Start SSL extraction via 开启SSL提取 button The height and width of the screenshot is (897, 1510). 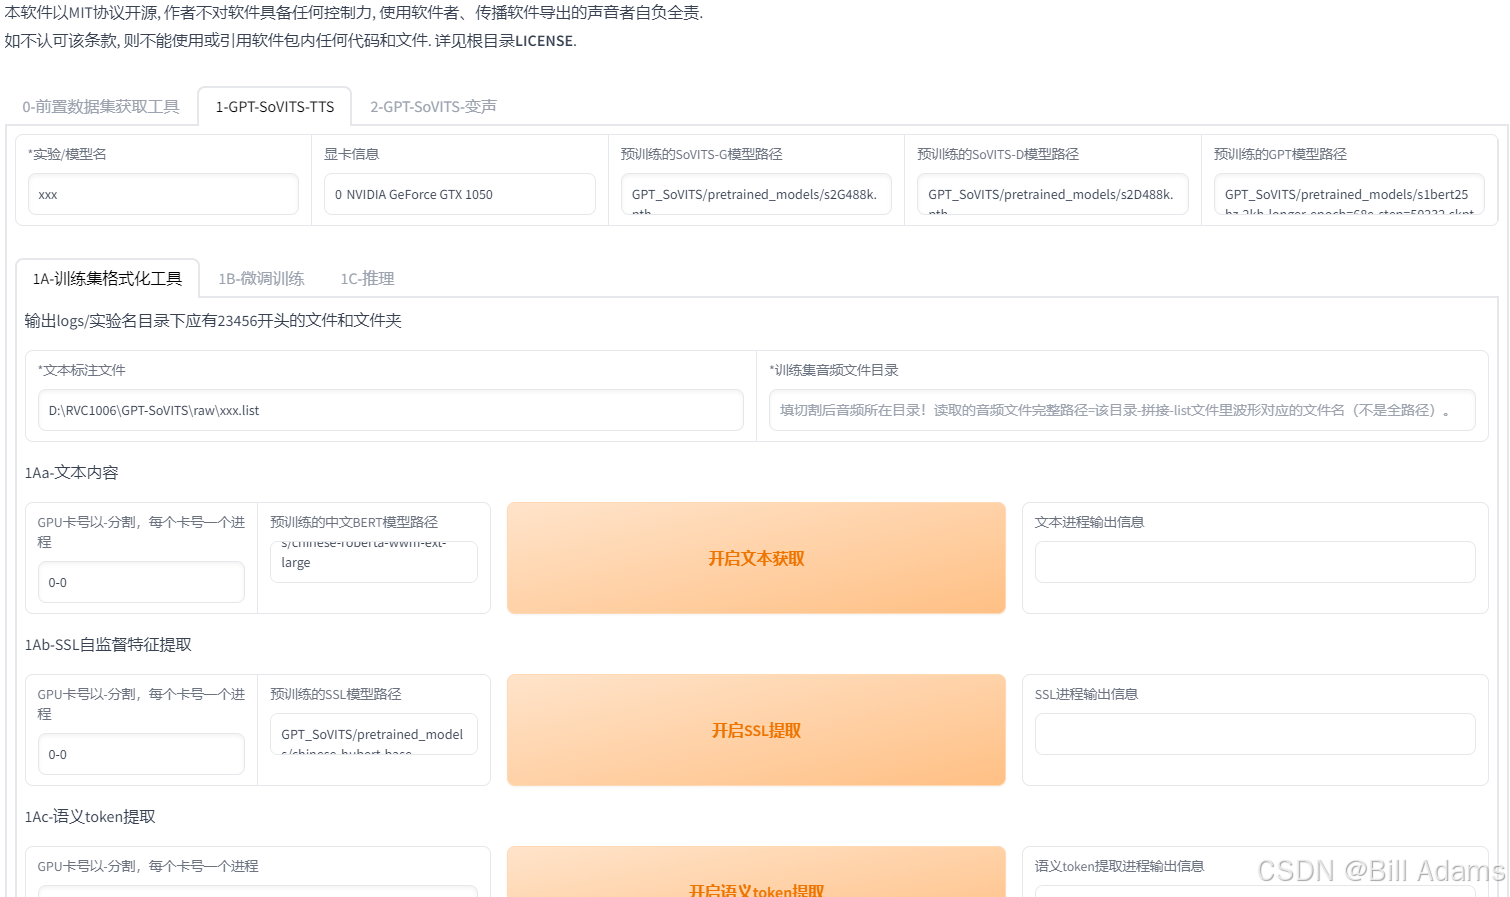click(755, 730)
